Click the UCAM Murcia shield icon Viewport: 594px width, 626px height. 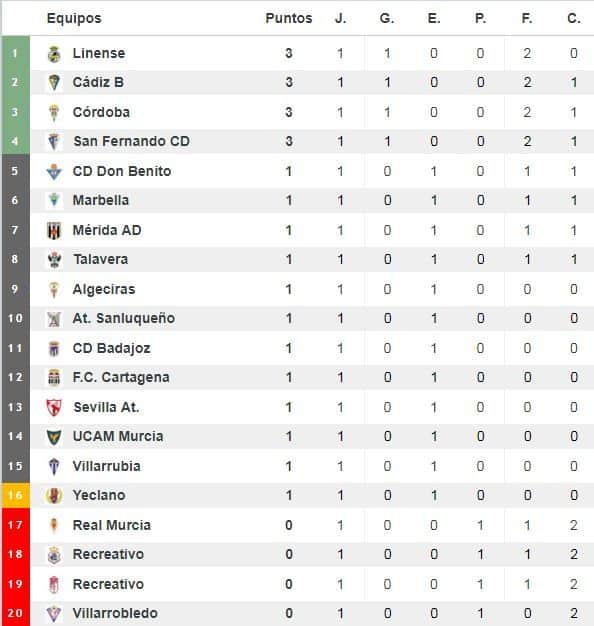54,437
